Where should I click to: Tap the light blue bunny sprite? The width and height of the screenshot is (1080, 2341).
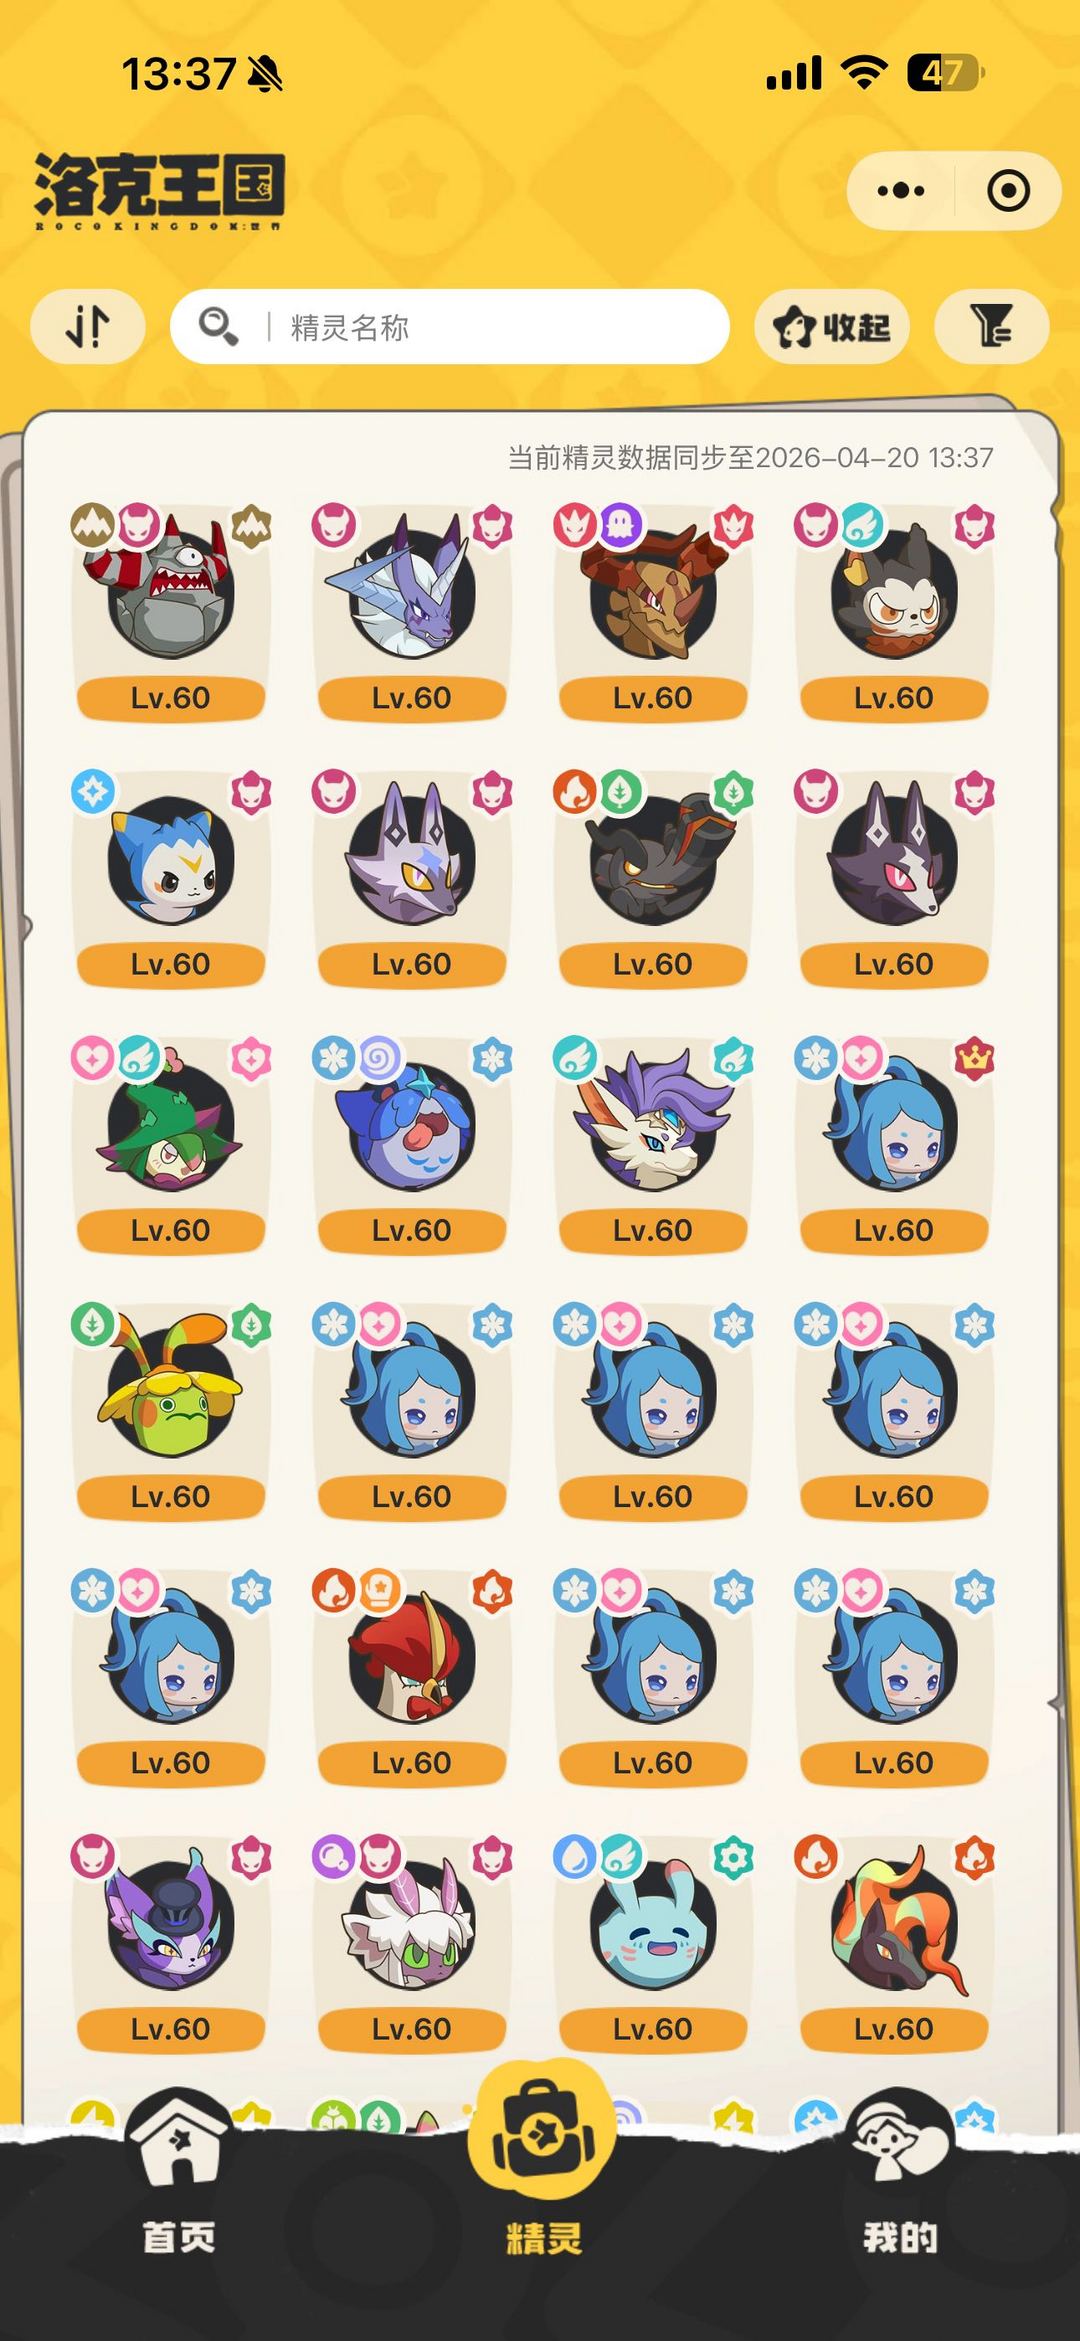(652, 1941)
